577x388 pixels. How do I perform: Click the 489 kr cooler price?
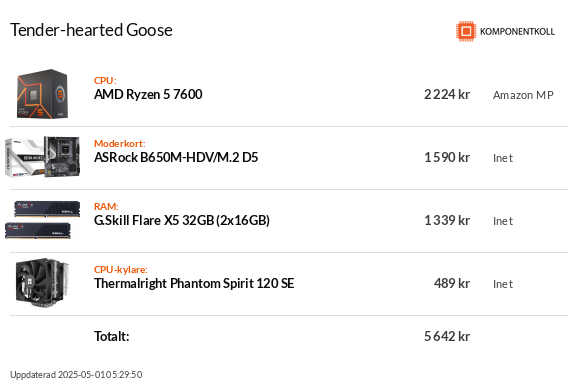pos(452,283)
